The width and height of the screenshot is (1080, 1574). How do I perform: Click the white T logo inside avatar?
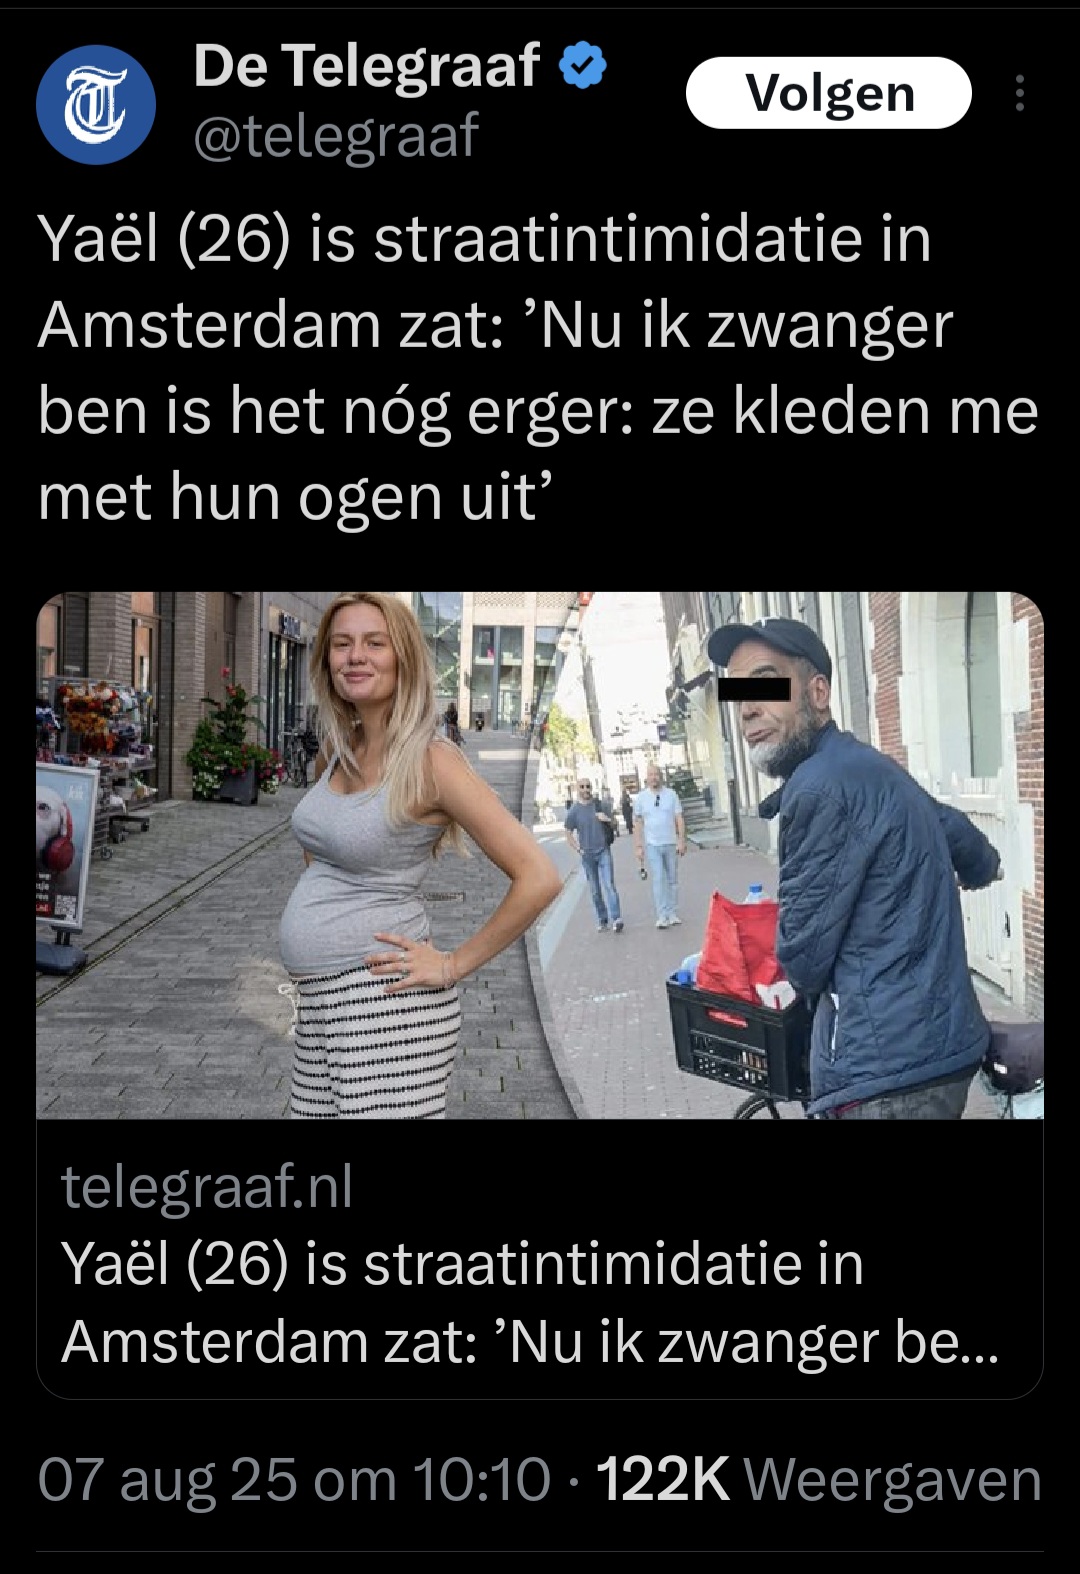click(96, 104)
